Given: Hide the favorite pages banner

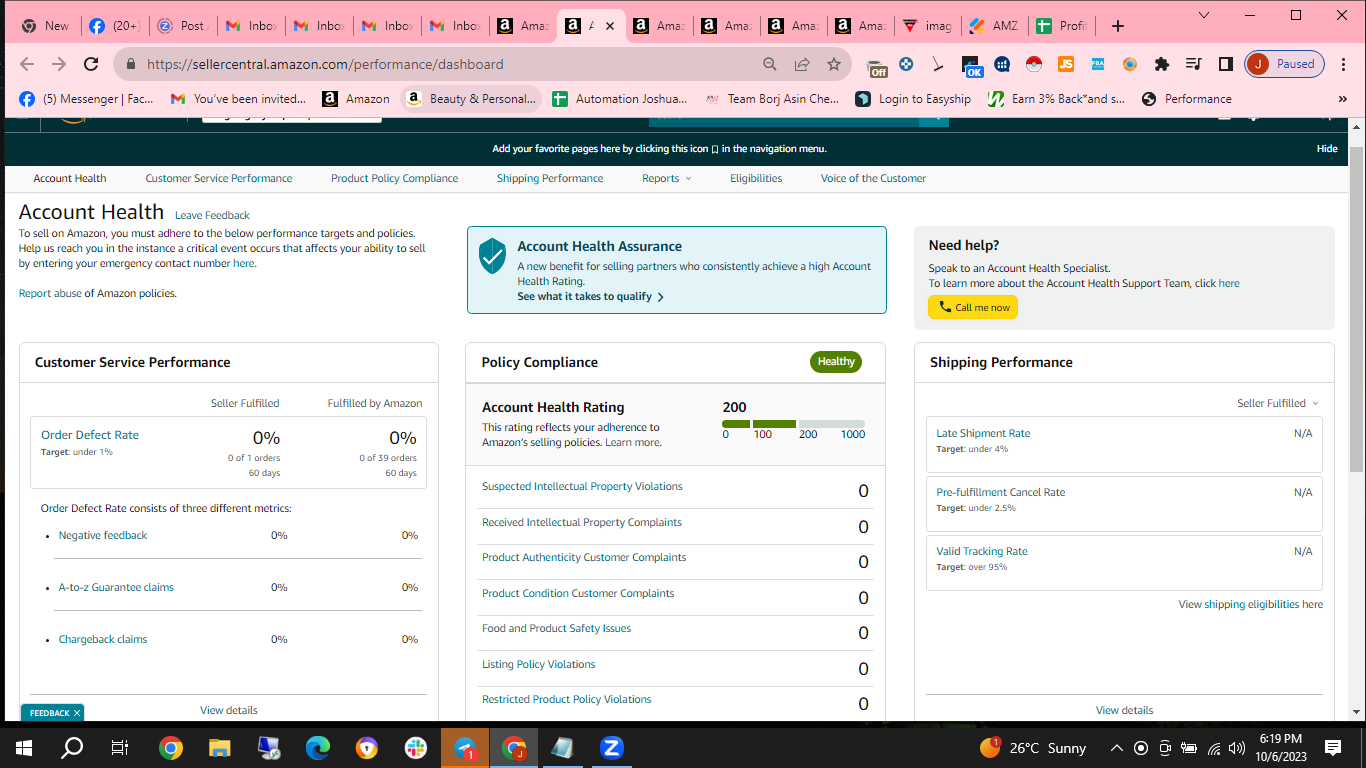Looking at the screenshot, I should 1327,149.
